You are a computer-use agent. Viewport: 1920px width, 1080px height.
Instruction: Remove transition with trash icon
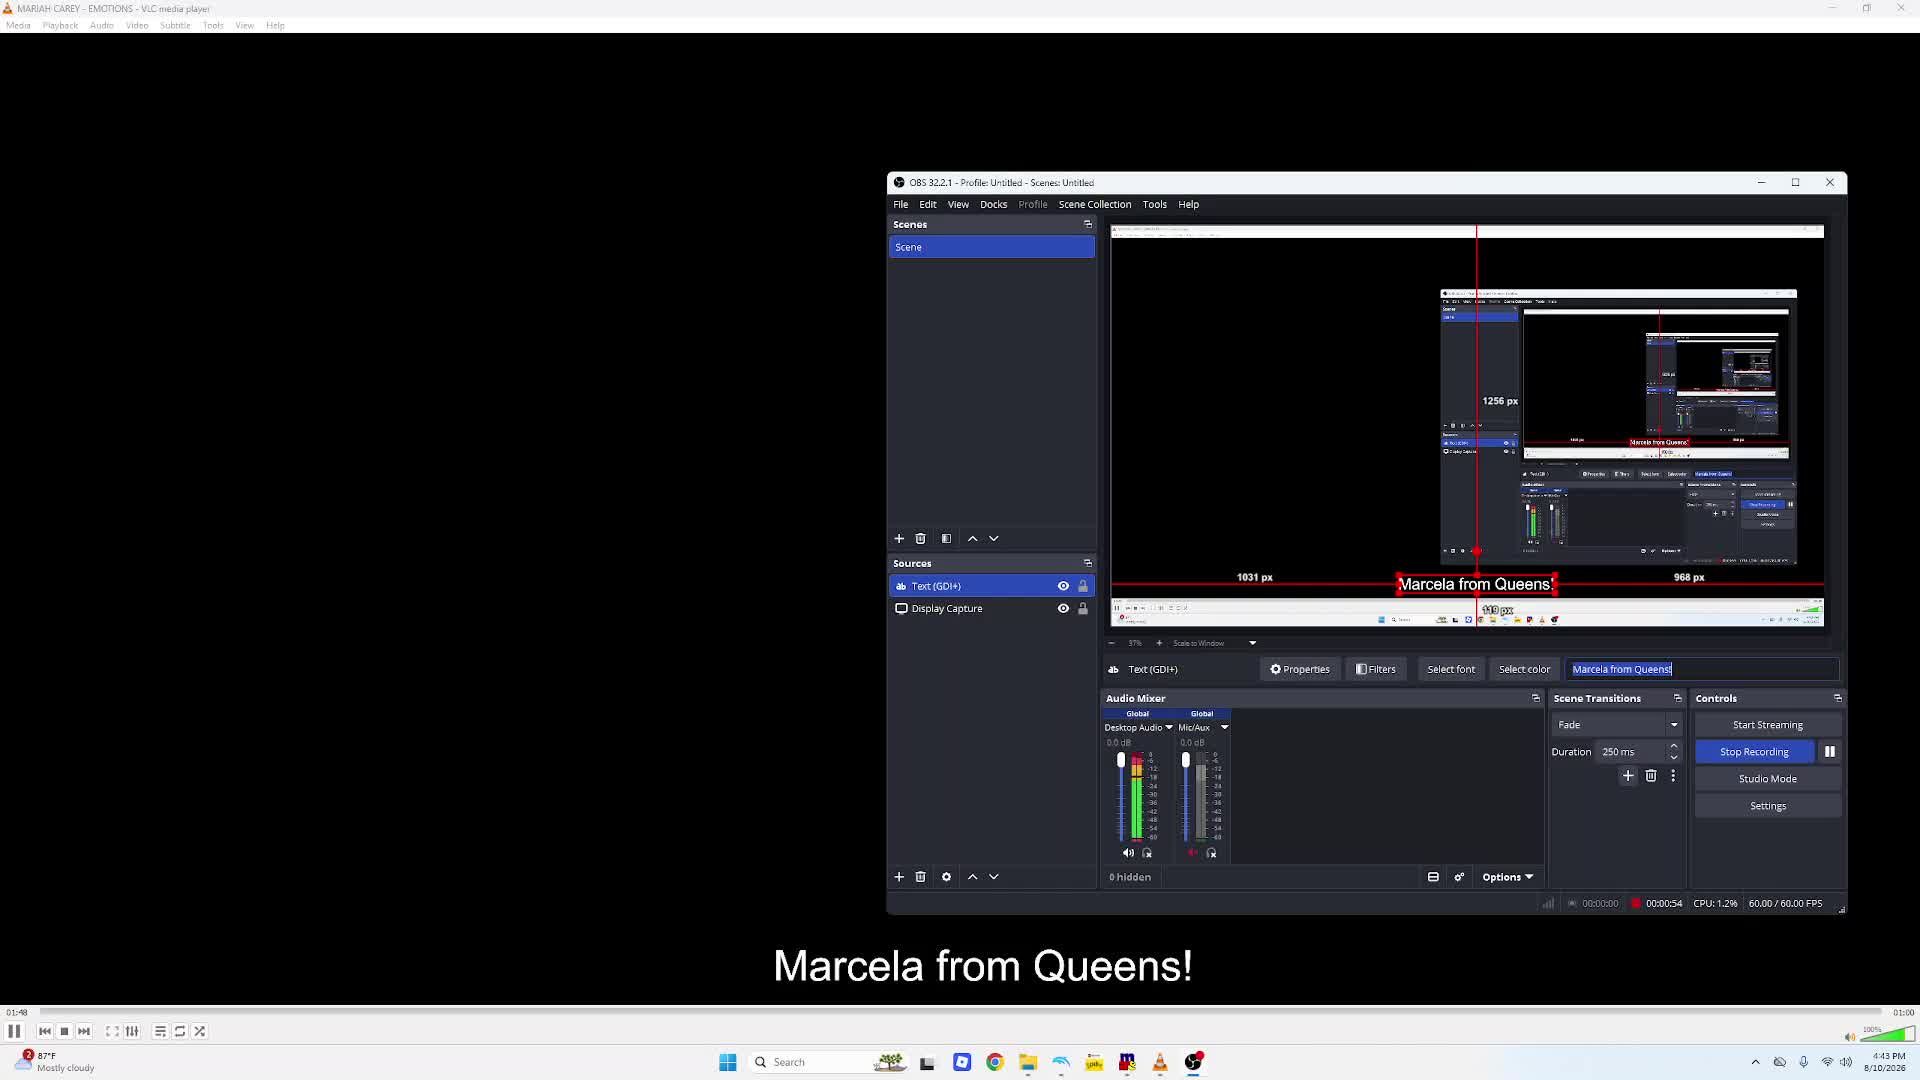click(1651, 776)
